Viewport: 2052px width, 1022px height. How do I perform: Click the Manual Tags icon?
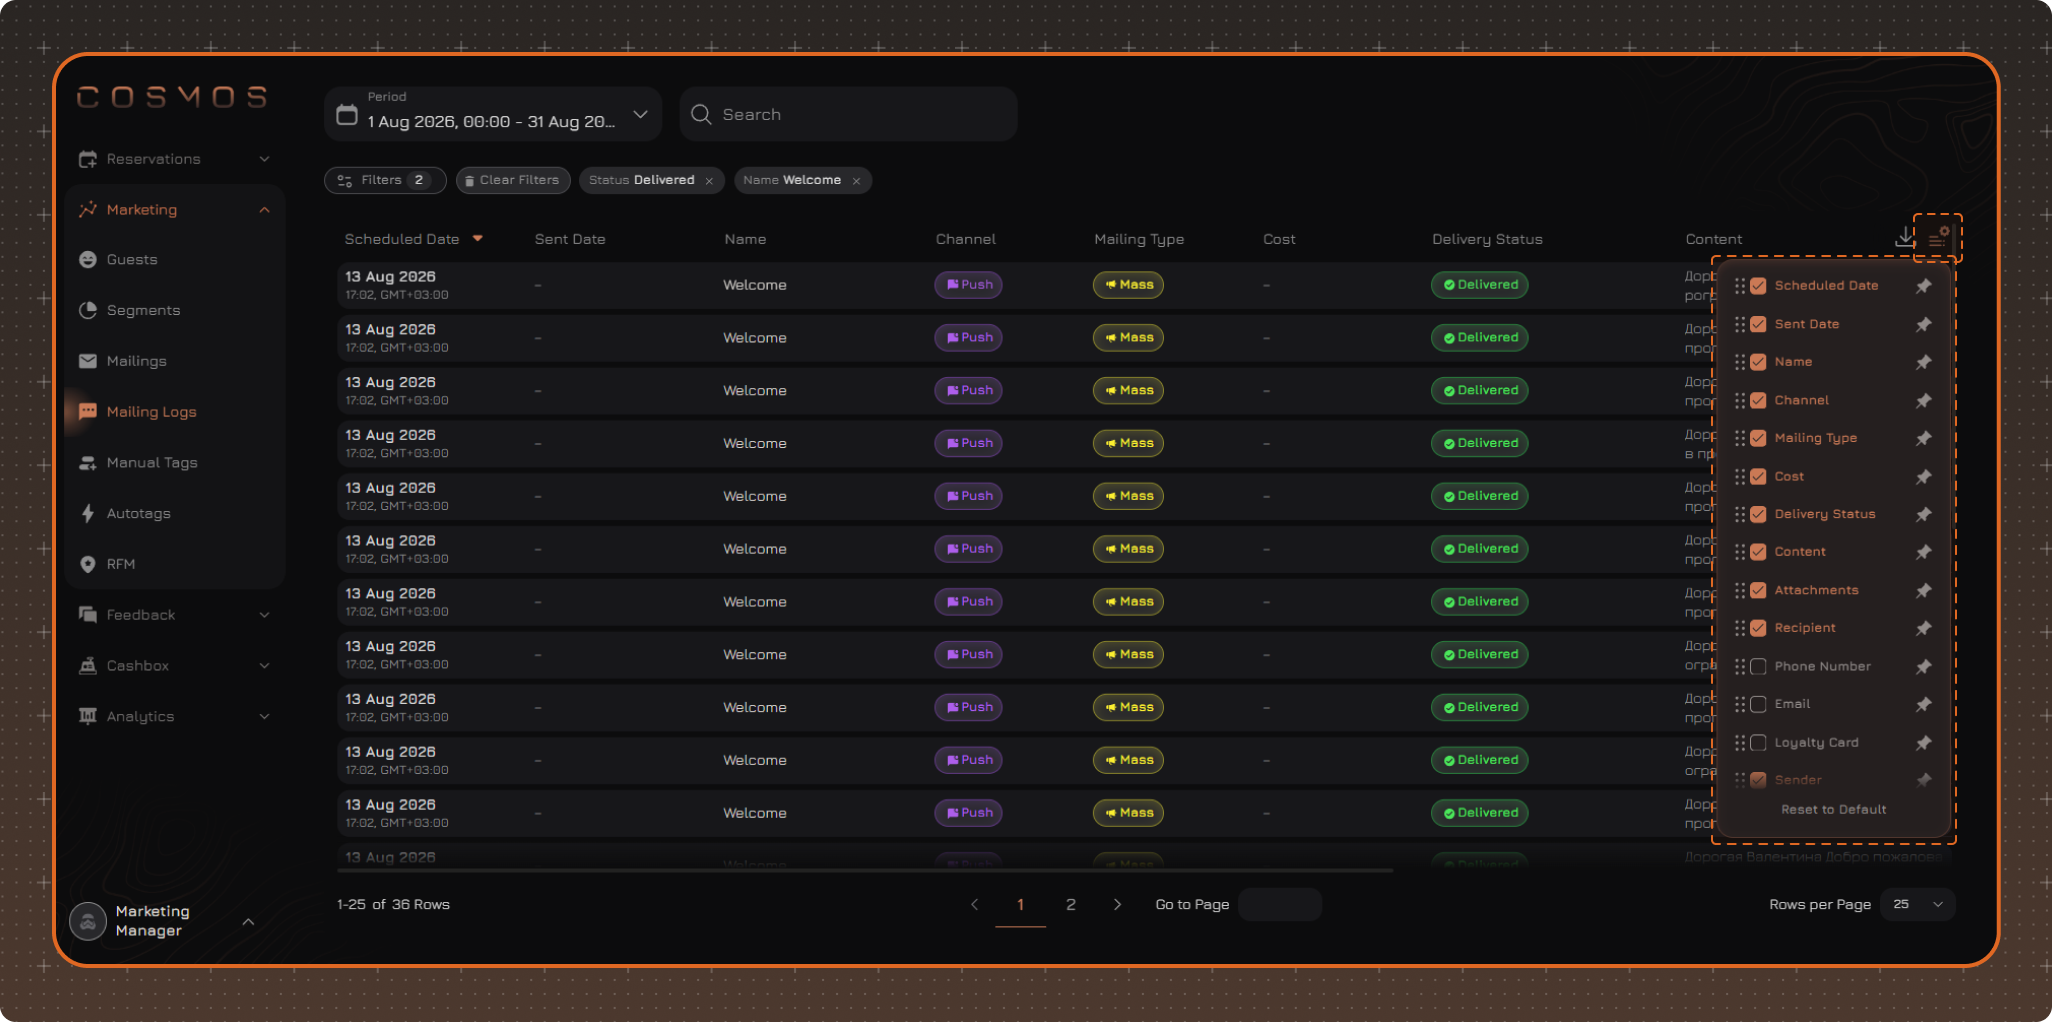click(88, 463)
